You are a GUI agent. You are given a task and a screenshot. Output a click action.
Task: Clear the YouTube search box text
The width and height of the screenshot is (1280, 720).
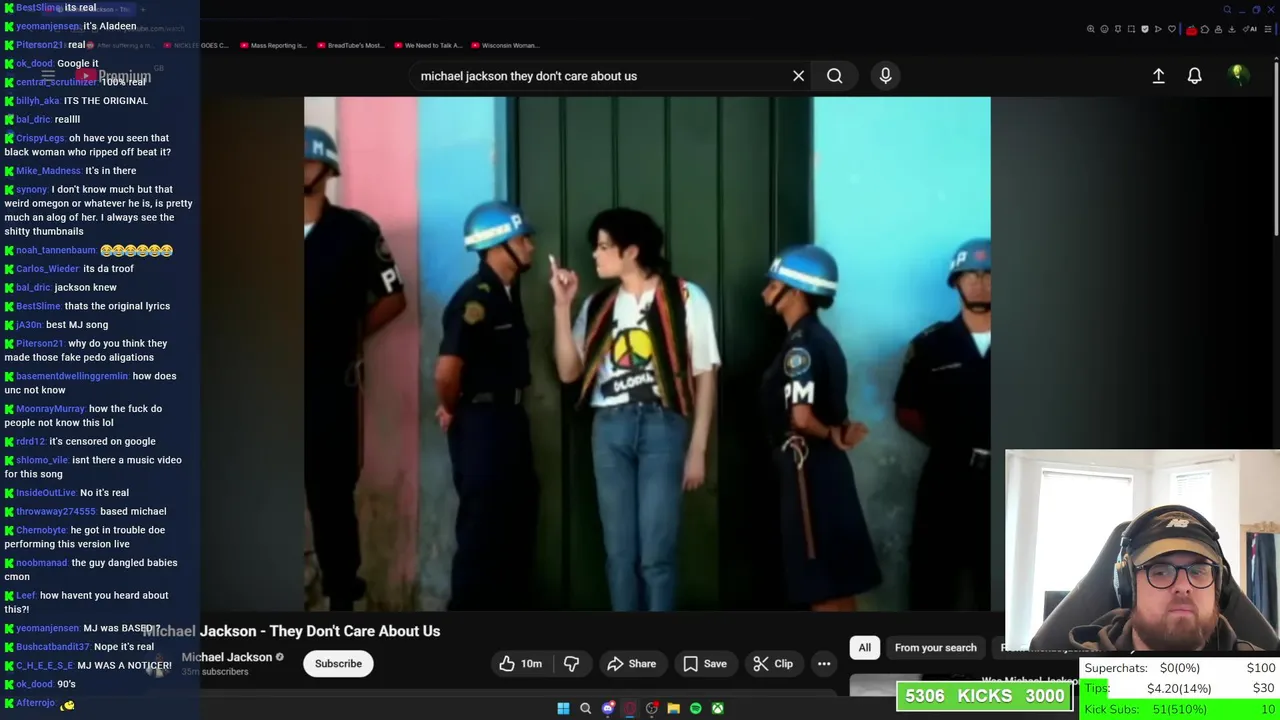(798, 76)
